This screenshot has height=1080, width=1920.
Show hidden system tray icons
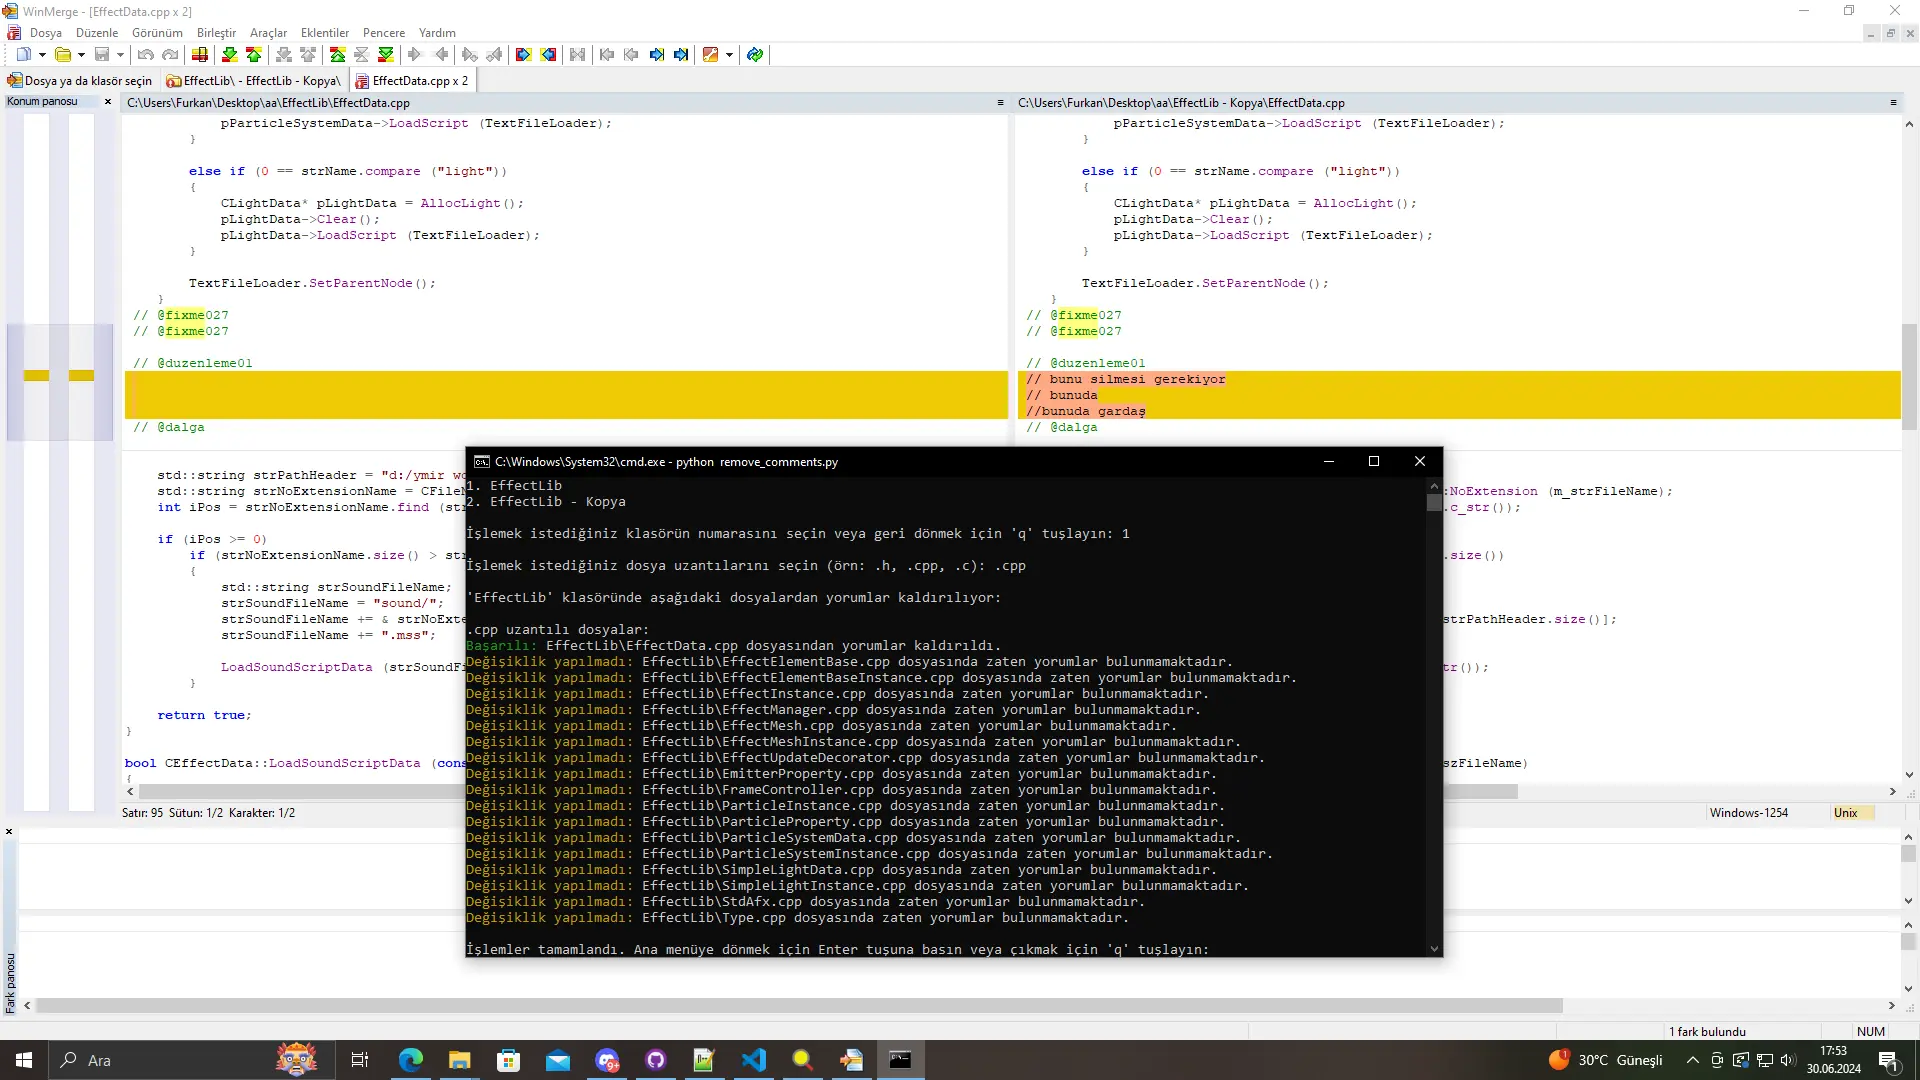(1693, 1060)
